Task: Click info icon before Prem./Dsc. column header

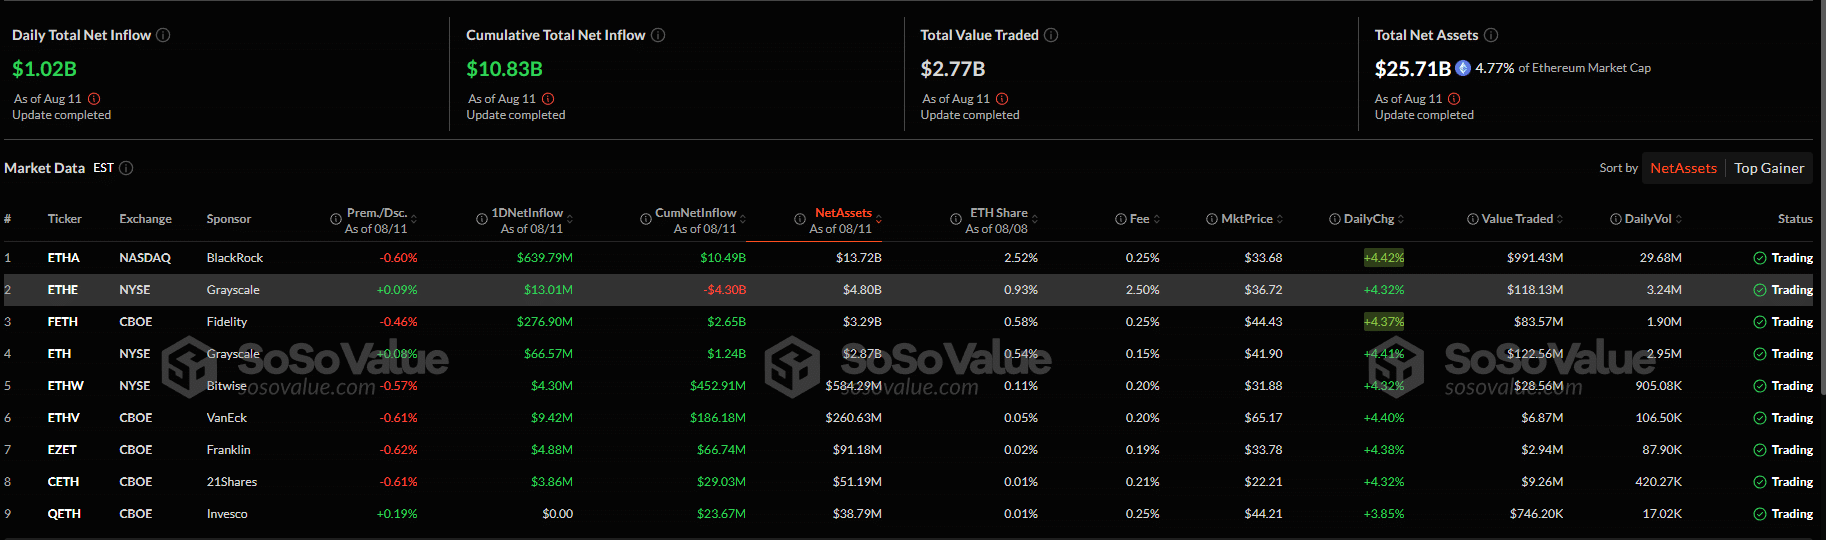Action: click(336, 219)
